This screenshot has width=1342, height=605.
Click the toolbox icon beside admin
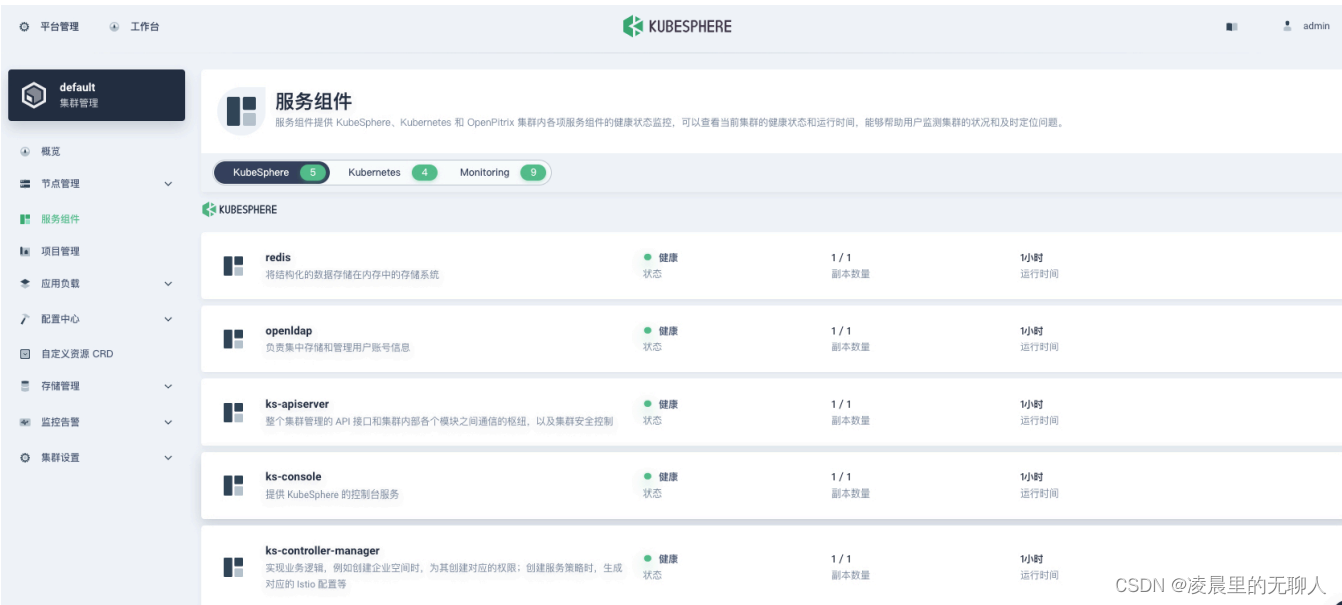(x=1232, y=27)
